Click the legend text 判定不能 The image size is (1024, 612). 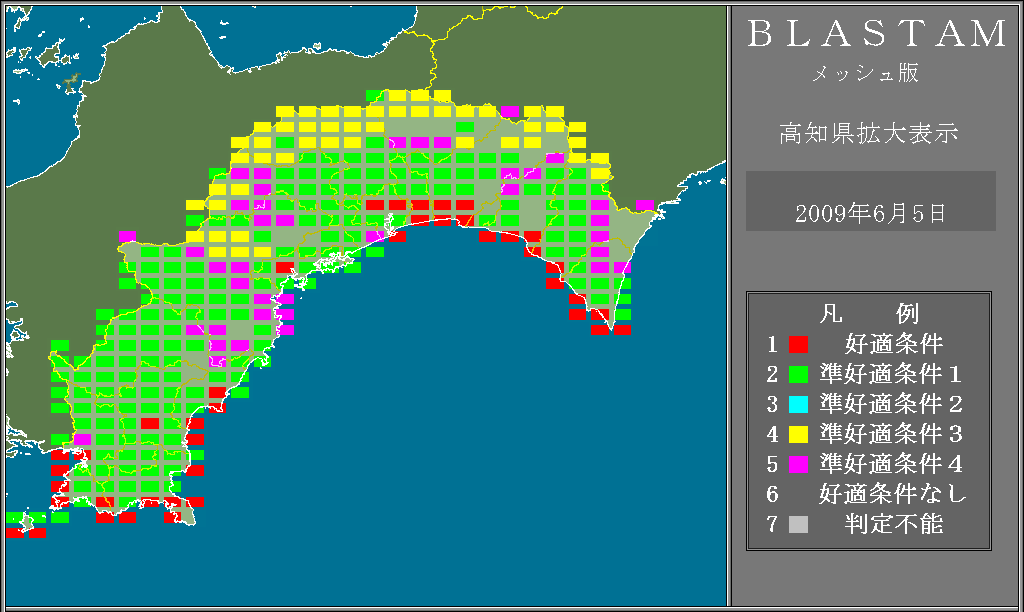(893, 524)
